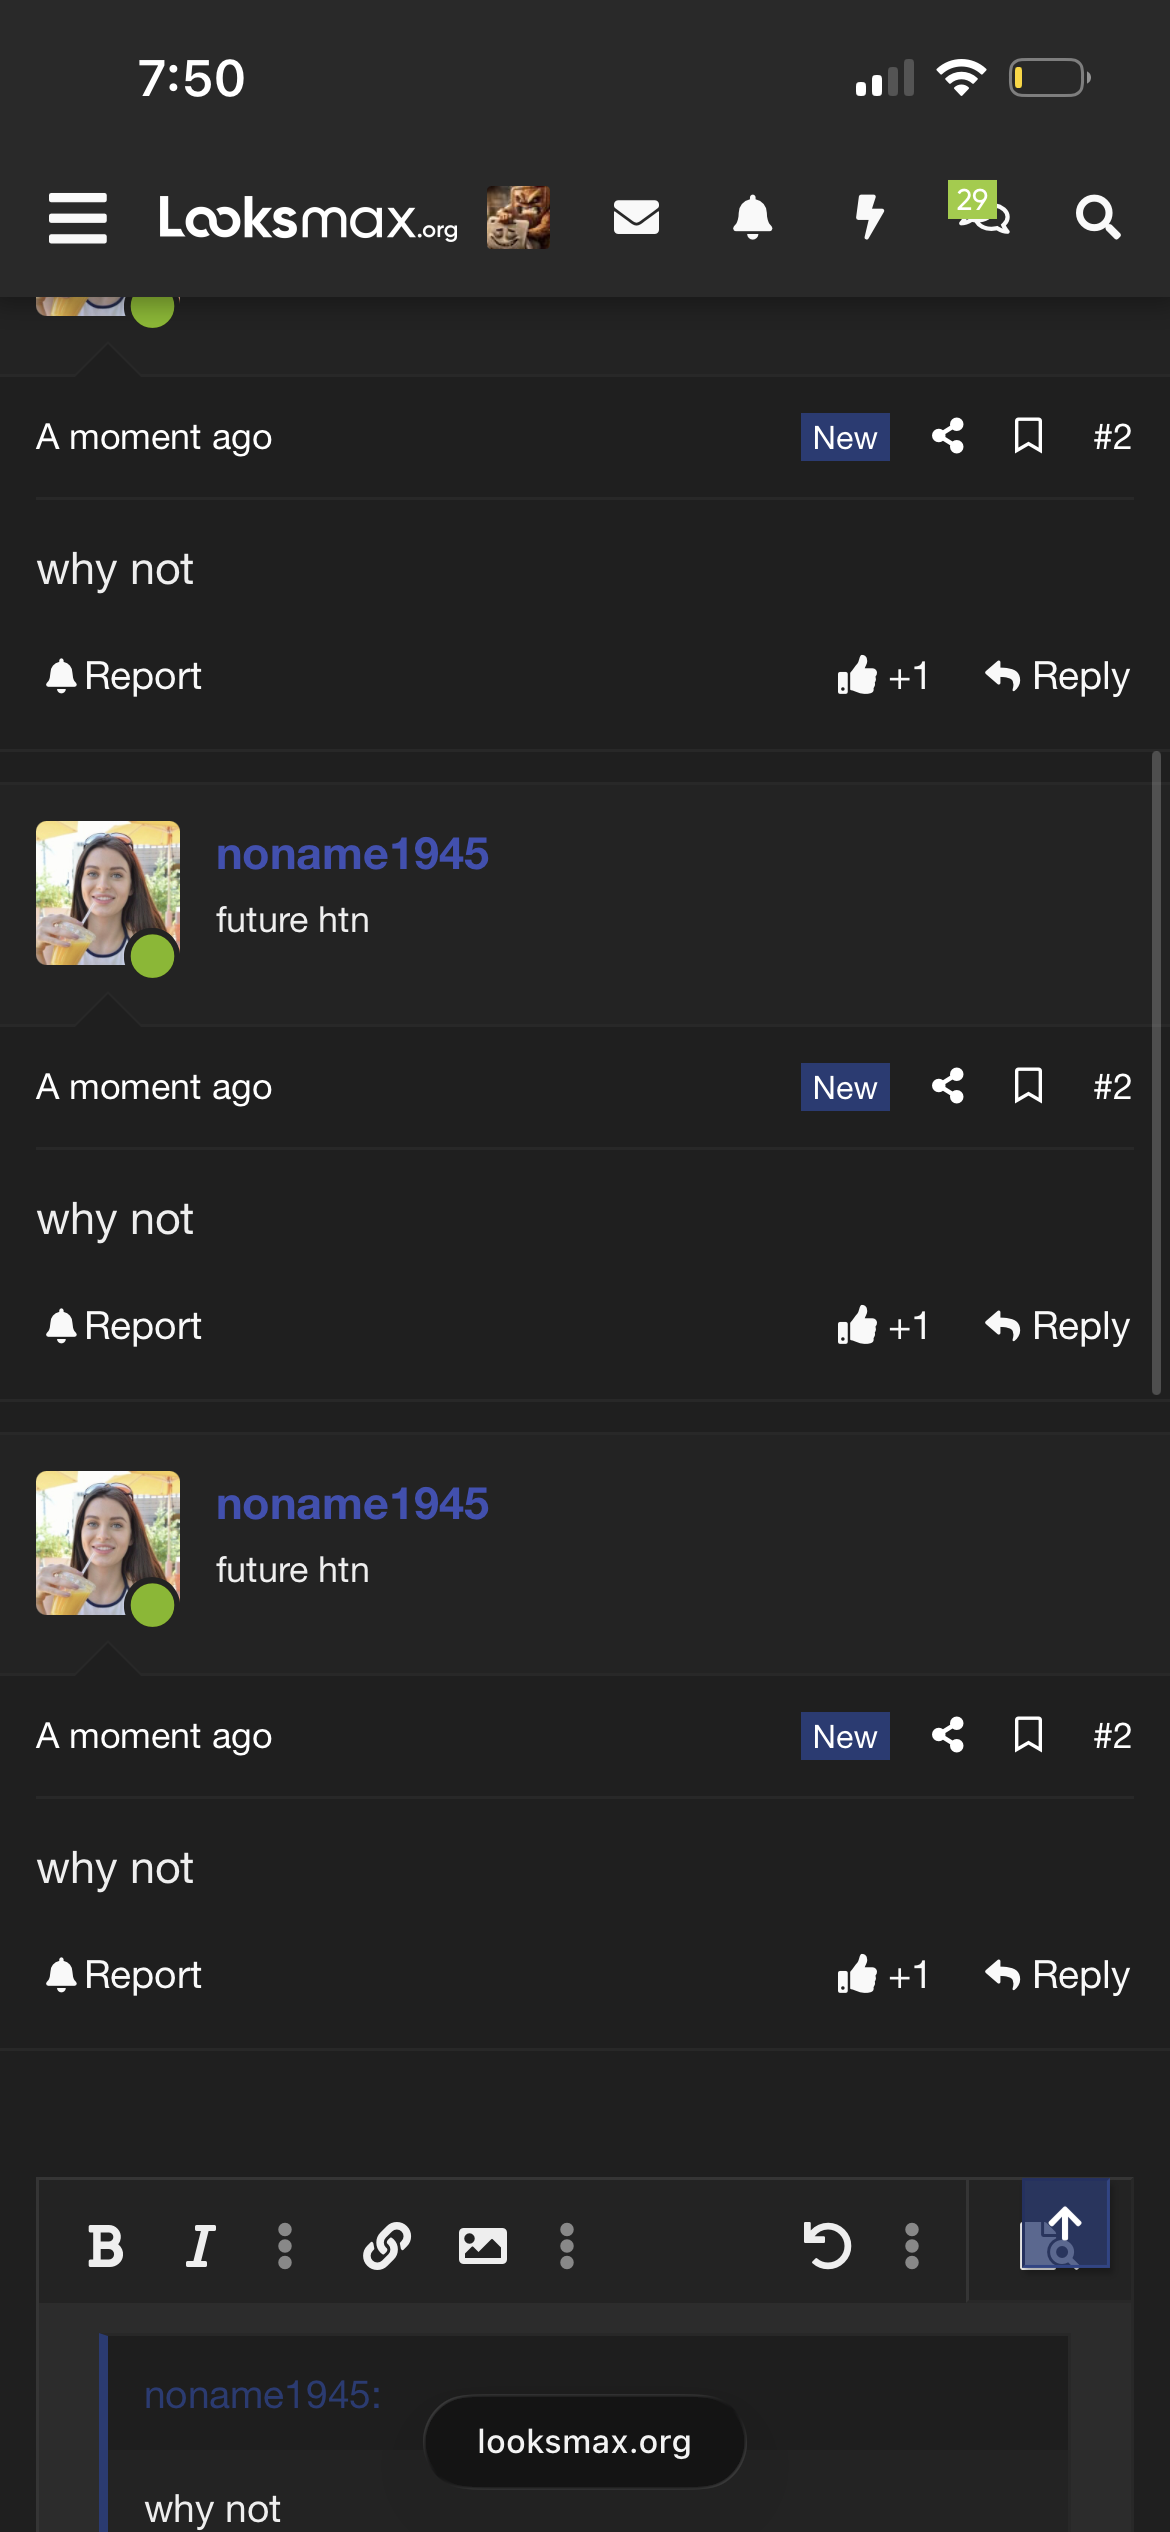Open the chat icon with 29 badge

coord(981,210)
